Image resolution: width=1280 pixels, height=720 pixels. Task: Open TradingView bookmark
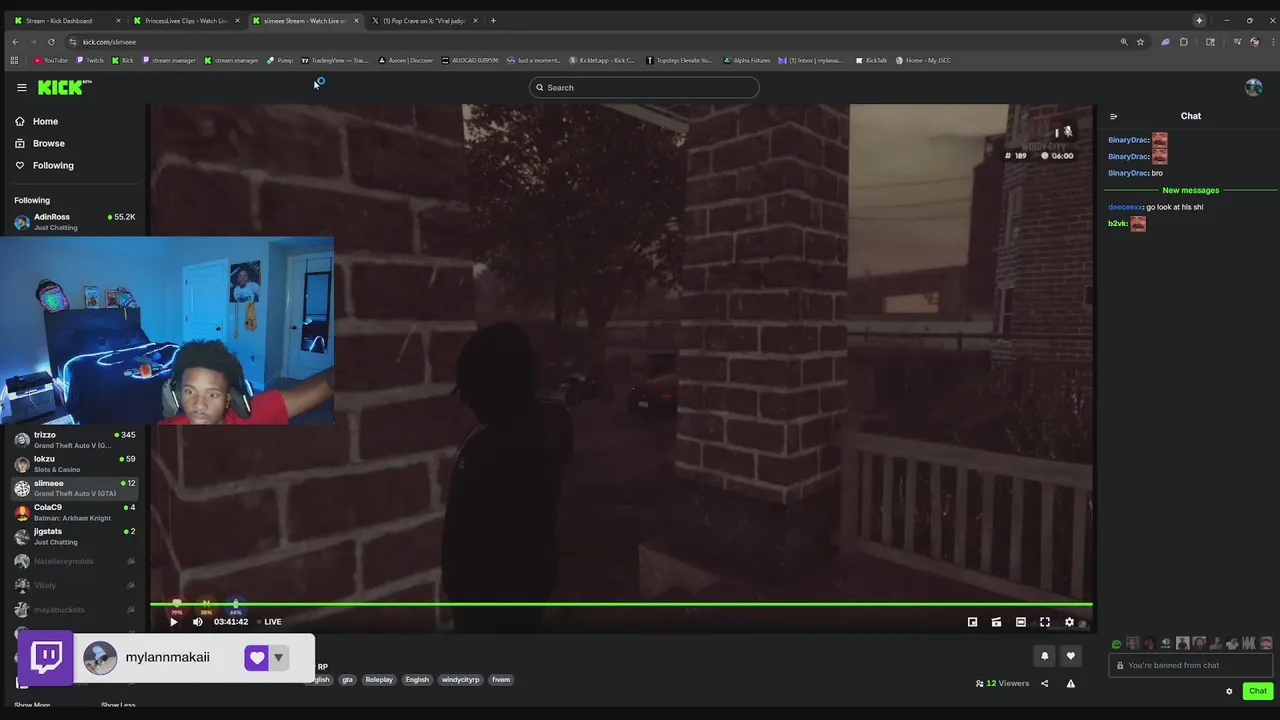pyautogui.click(x=334, y=60)
